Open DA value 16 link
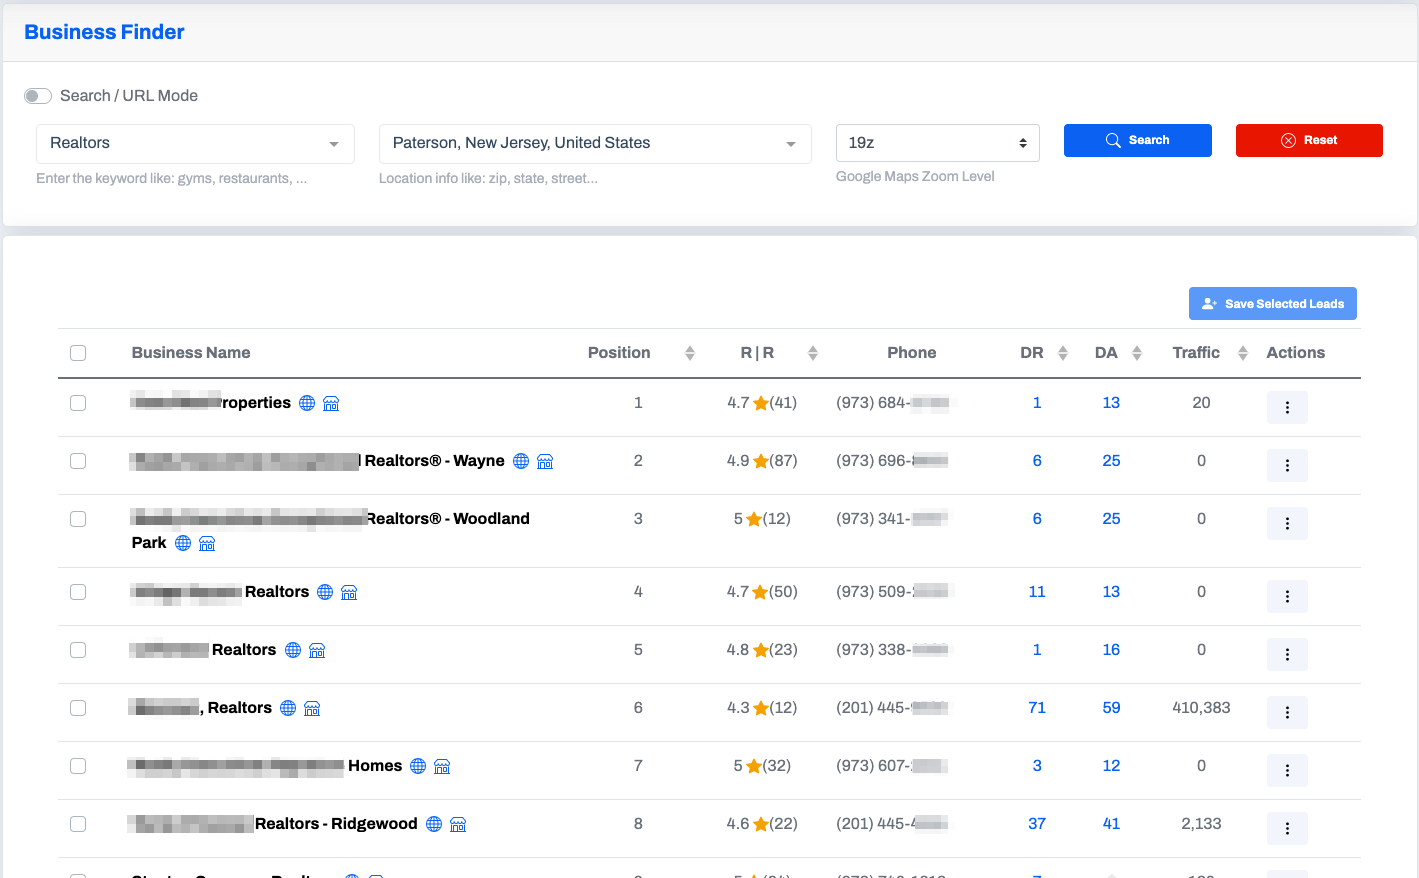This screenshot has width=1419, height=878. (x=1111, y=650)
